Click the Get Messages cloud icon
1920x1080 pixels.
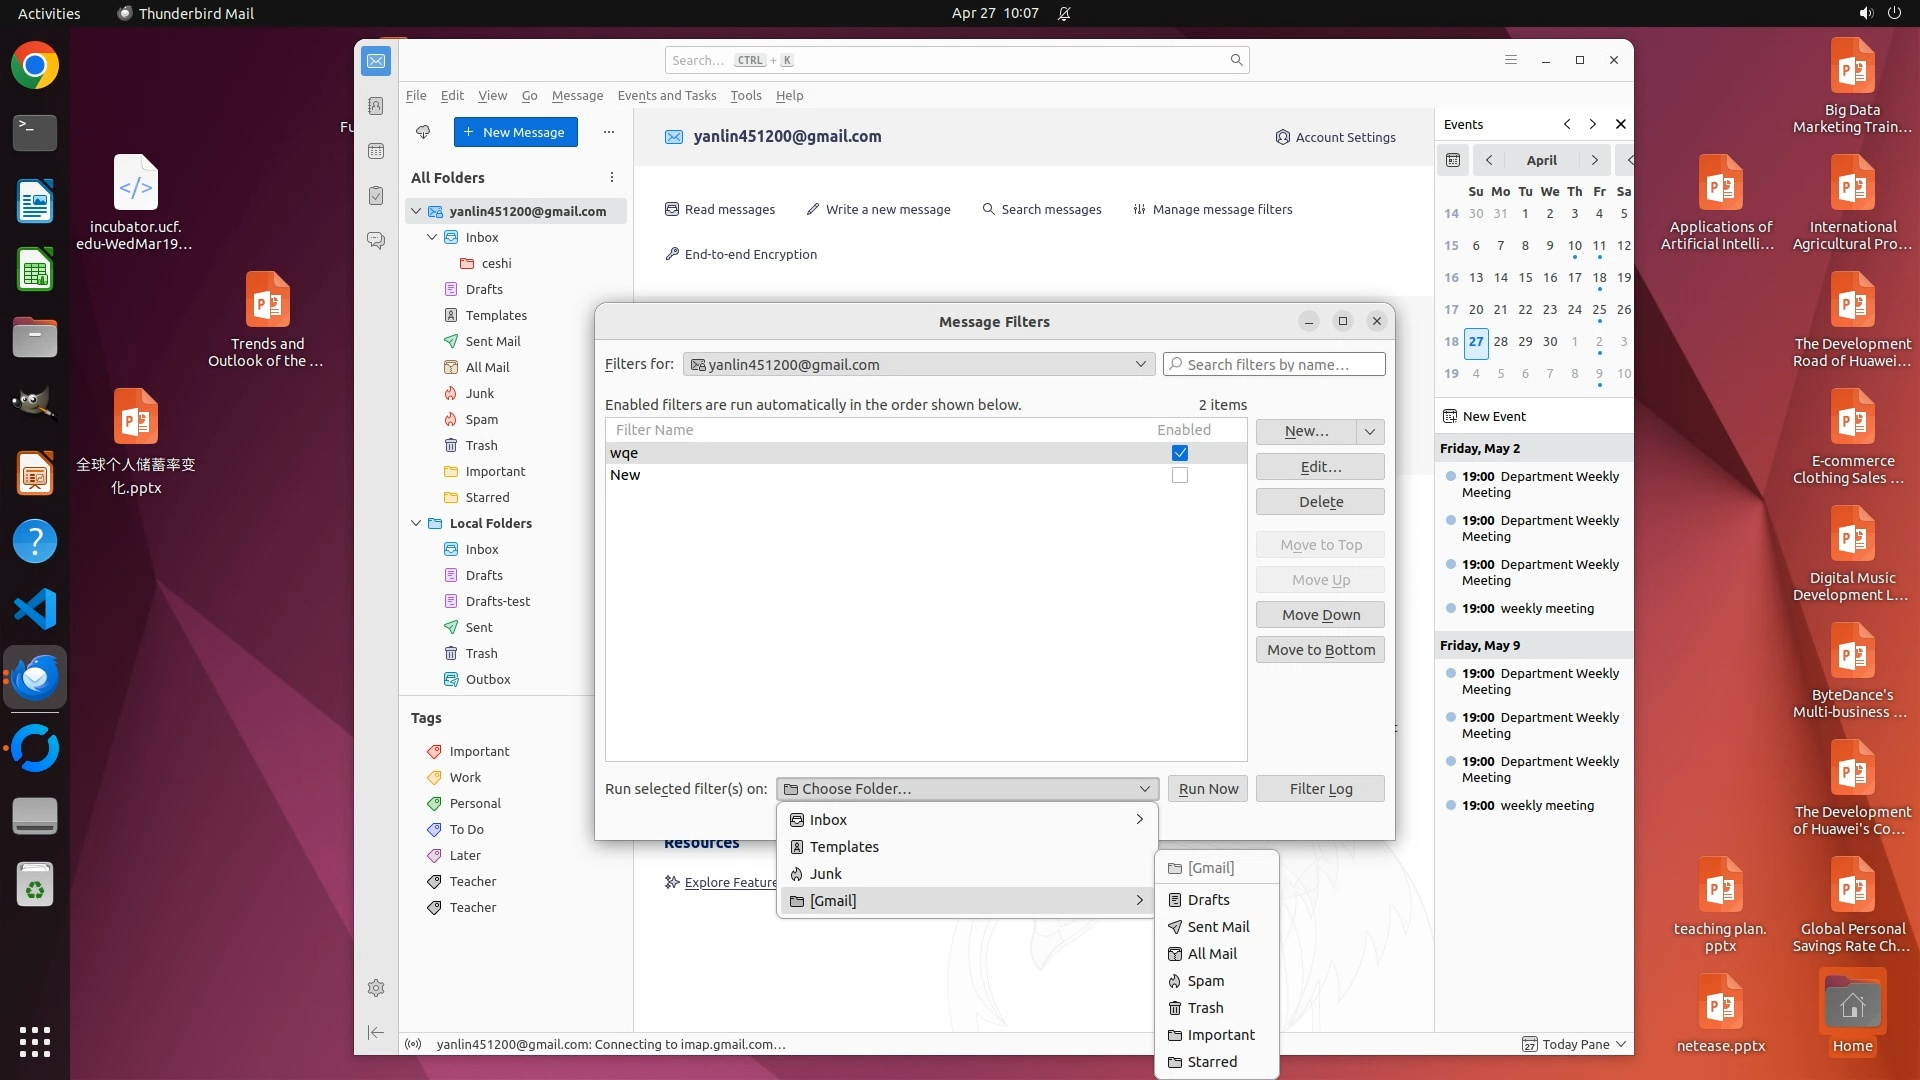(423, 132)
